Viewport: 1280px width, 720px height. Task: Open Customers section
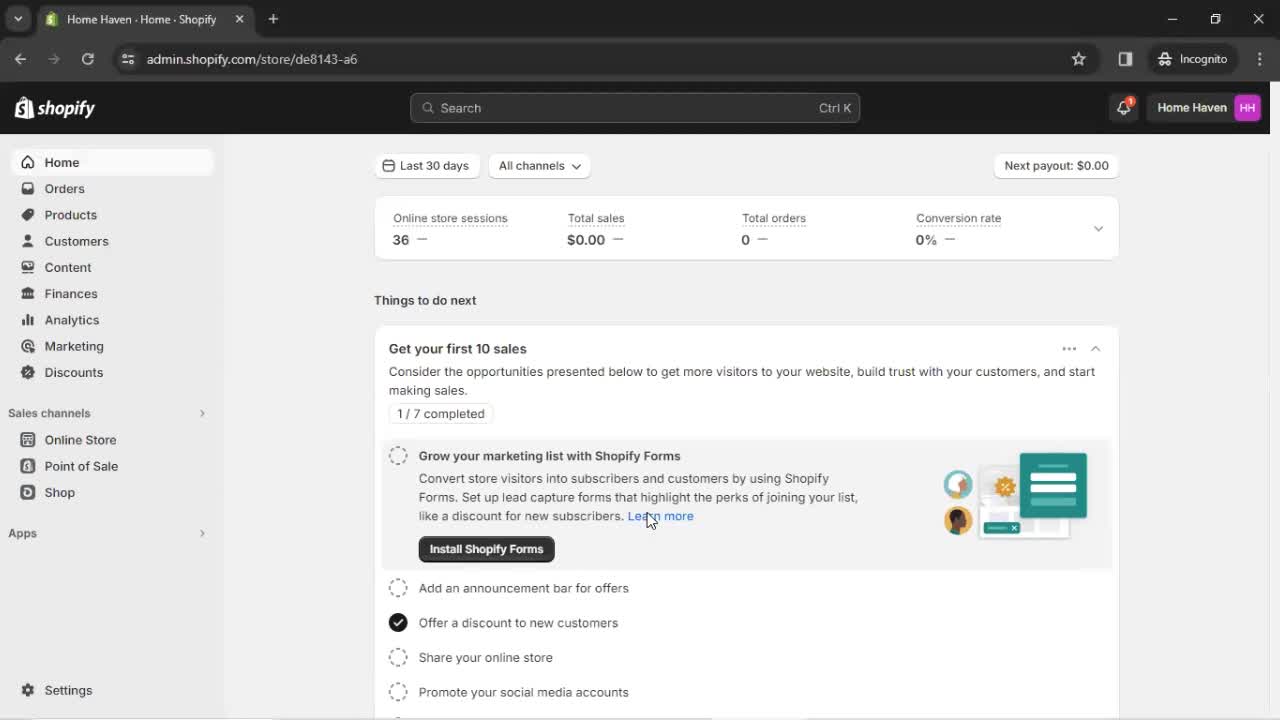[111, 241]
